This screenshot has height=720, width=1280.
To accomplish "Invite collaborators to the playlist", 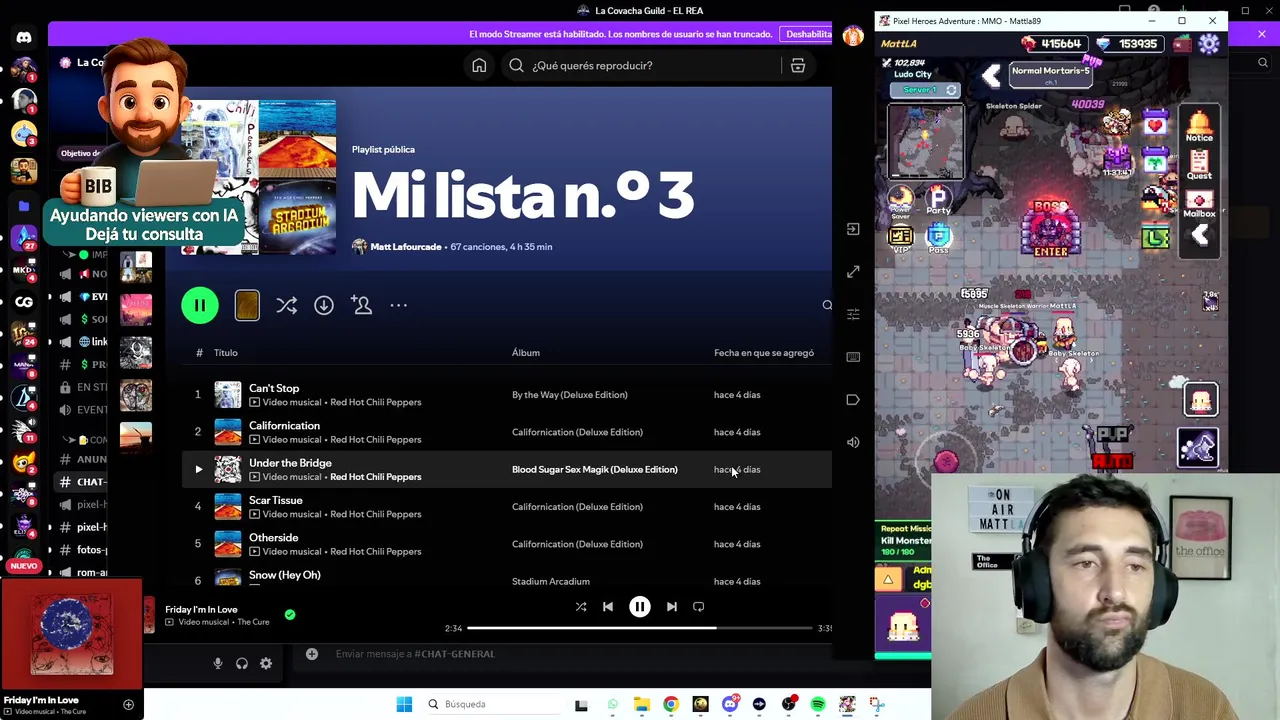I will [x=362, y=305].
